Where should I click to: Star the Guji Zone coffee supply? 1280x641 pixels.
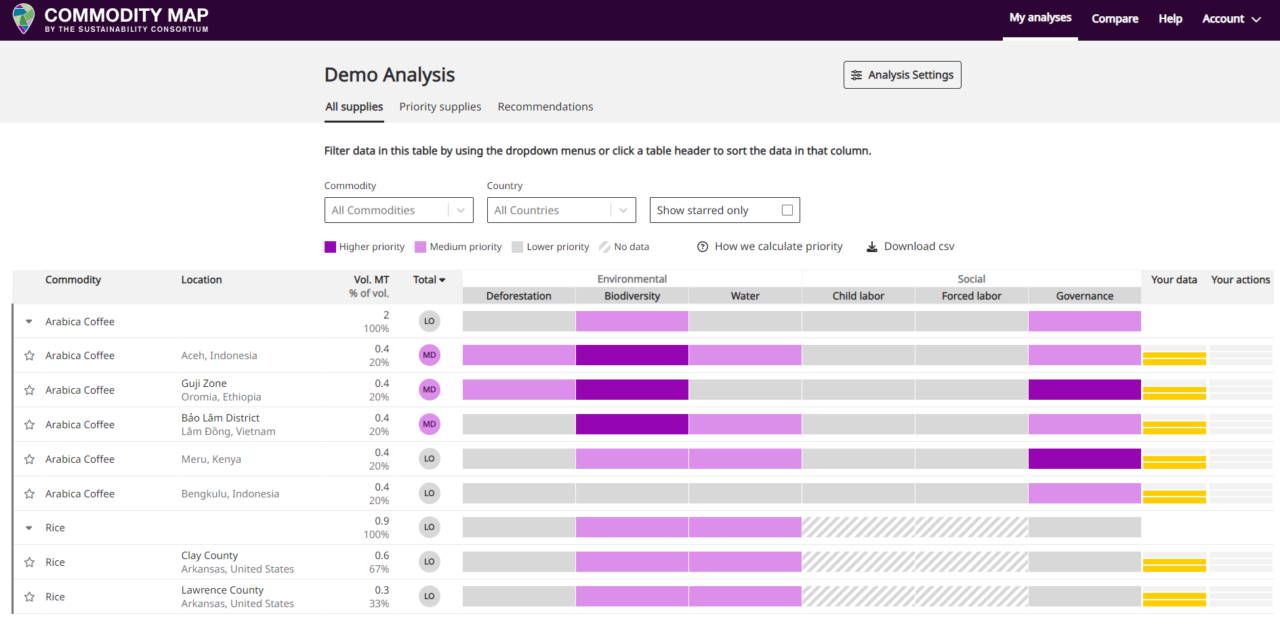(29, 391)
